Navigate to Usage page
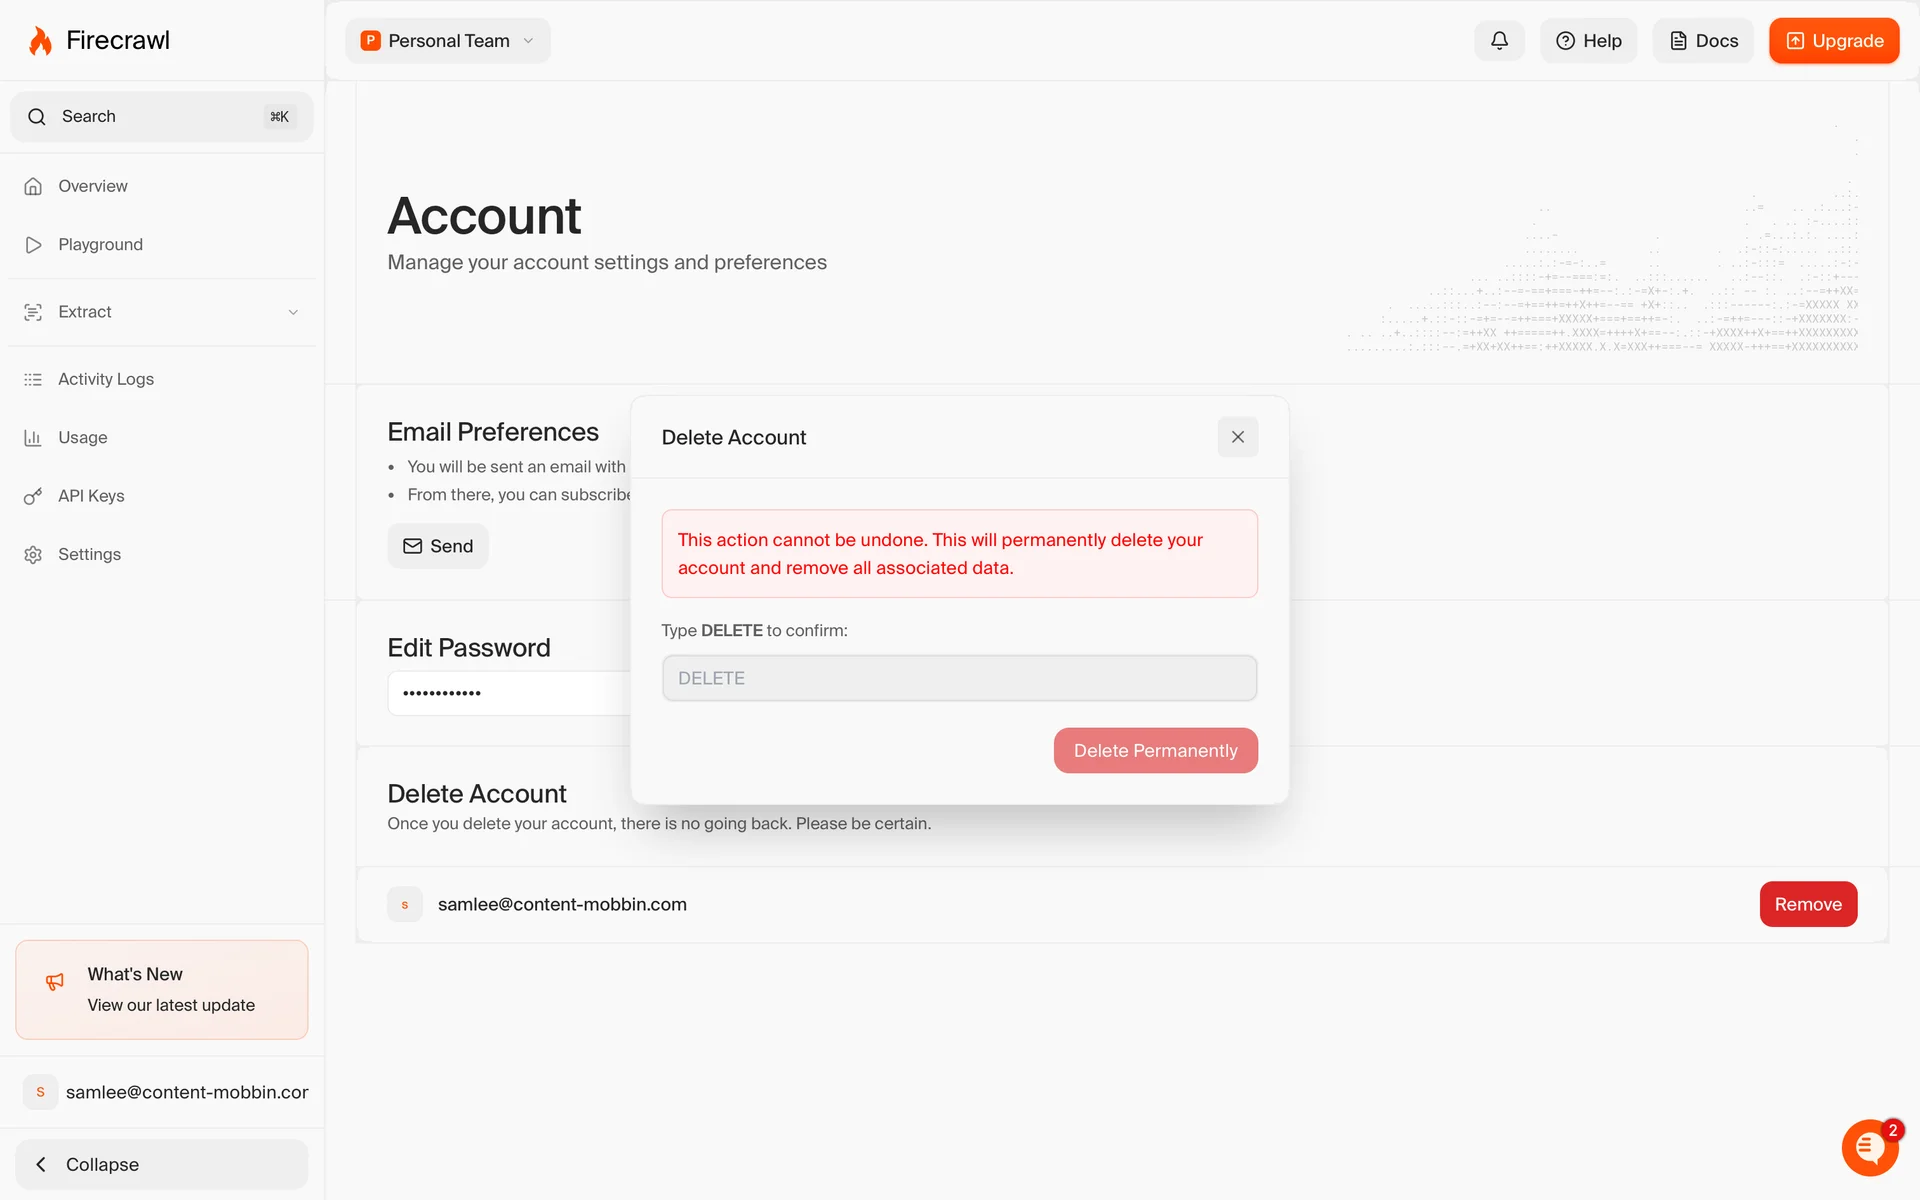The image size is (1920, 1200). (82, 438)
